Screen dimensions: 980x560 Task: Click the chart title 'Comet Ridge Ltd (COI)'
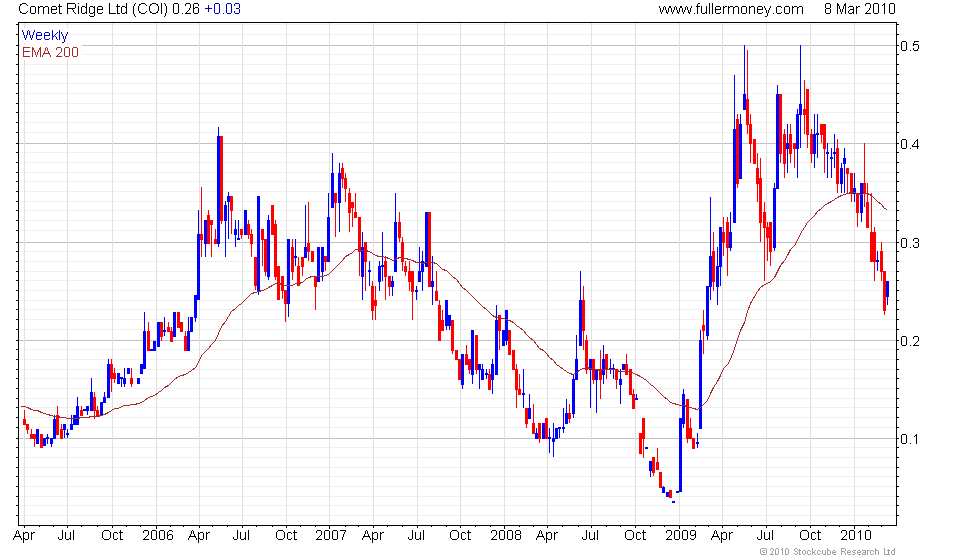93,9
